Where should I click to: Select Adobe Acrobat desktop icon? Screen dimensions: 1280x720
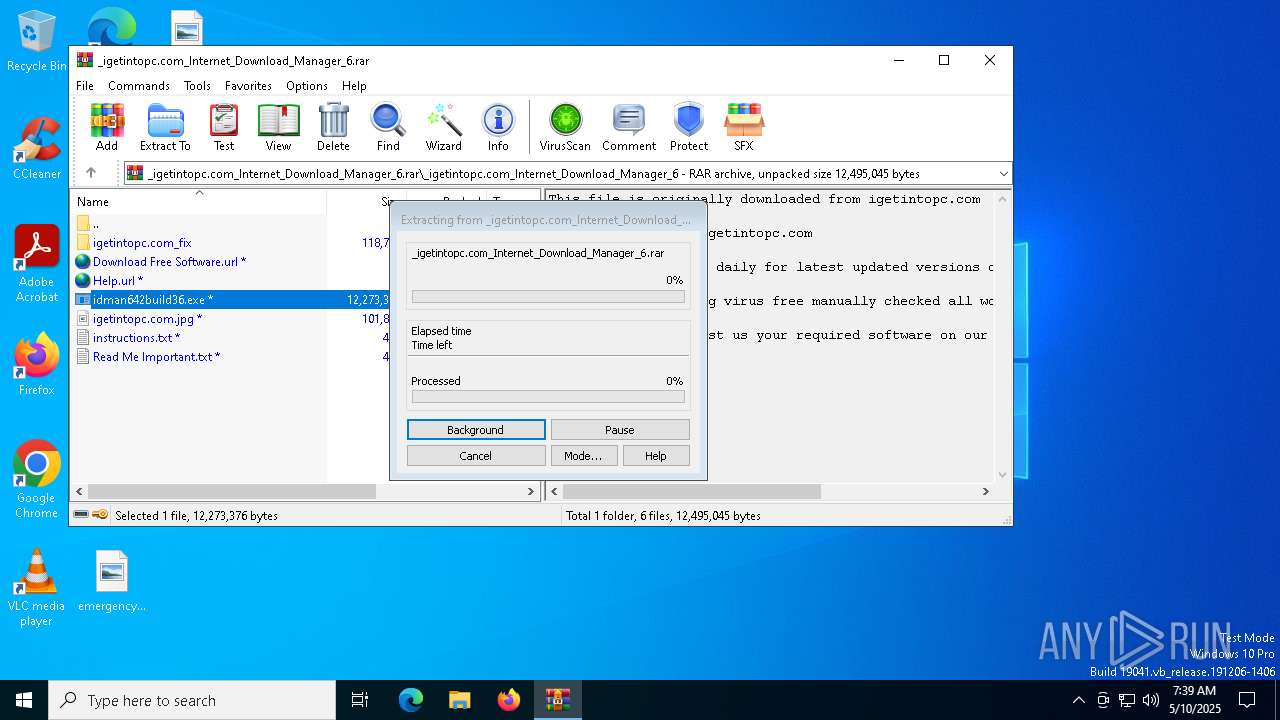(37, 264)
